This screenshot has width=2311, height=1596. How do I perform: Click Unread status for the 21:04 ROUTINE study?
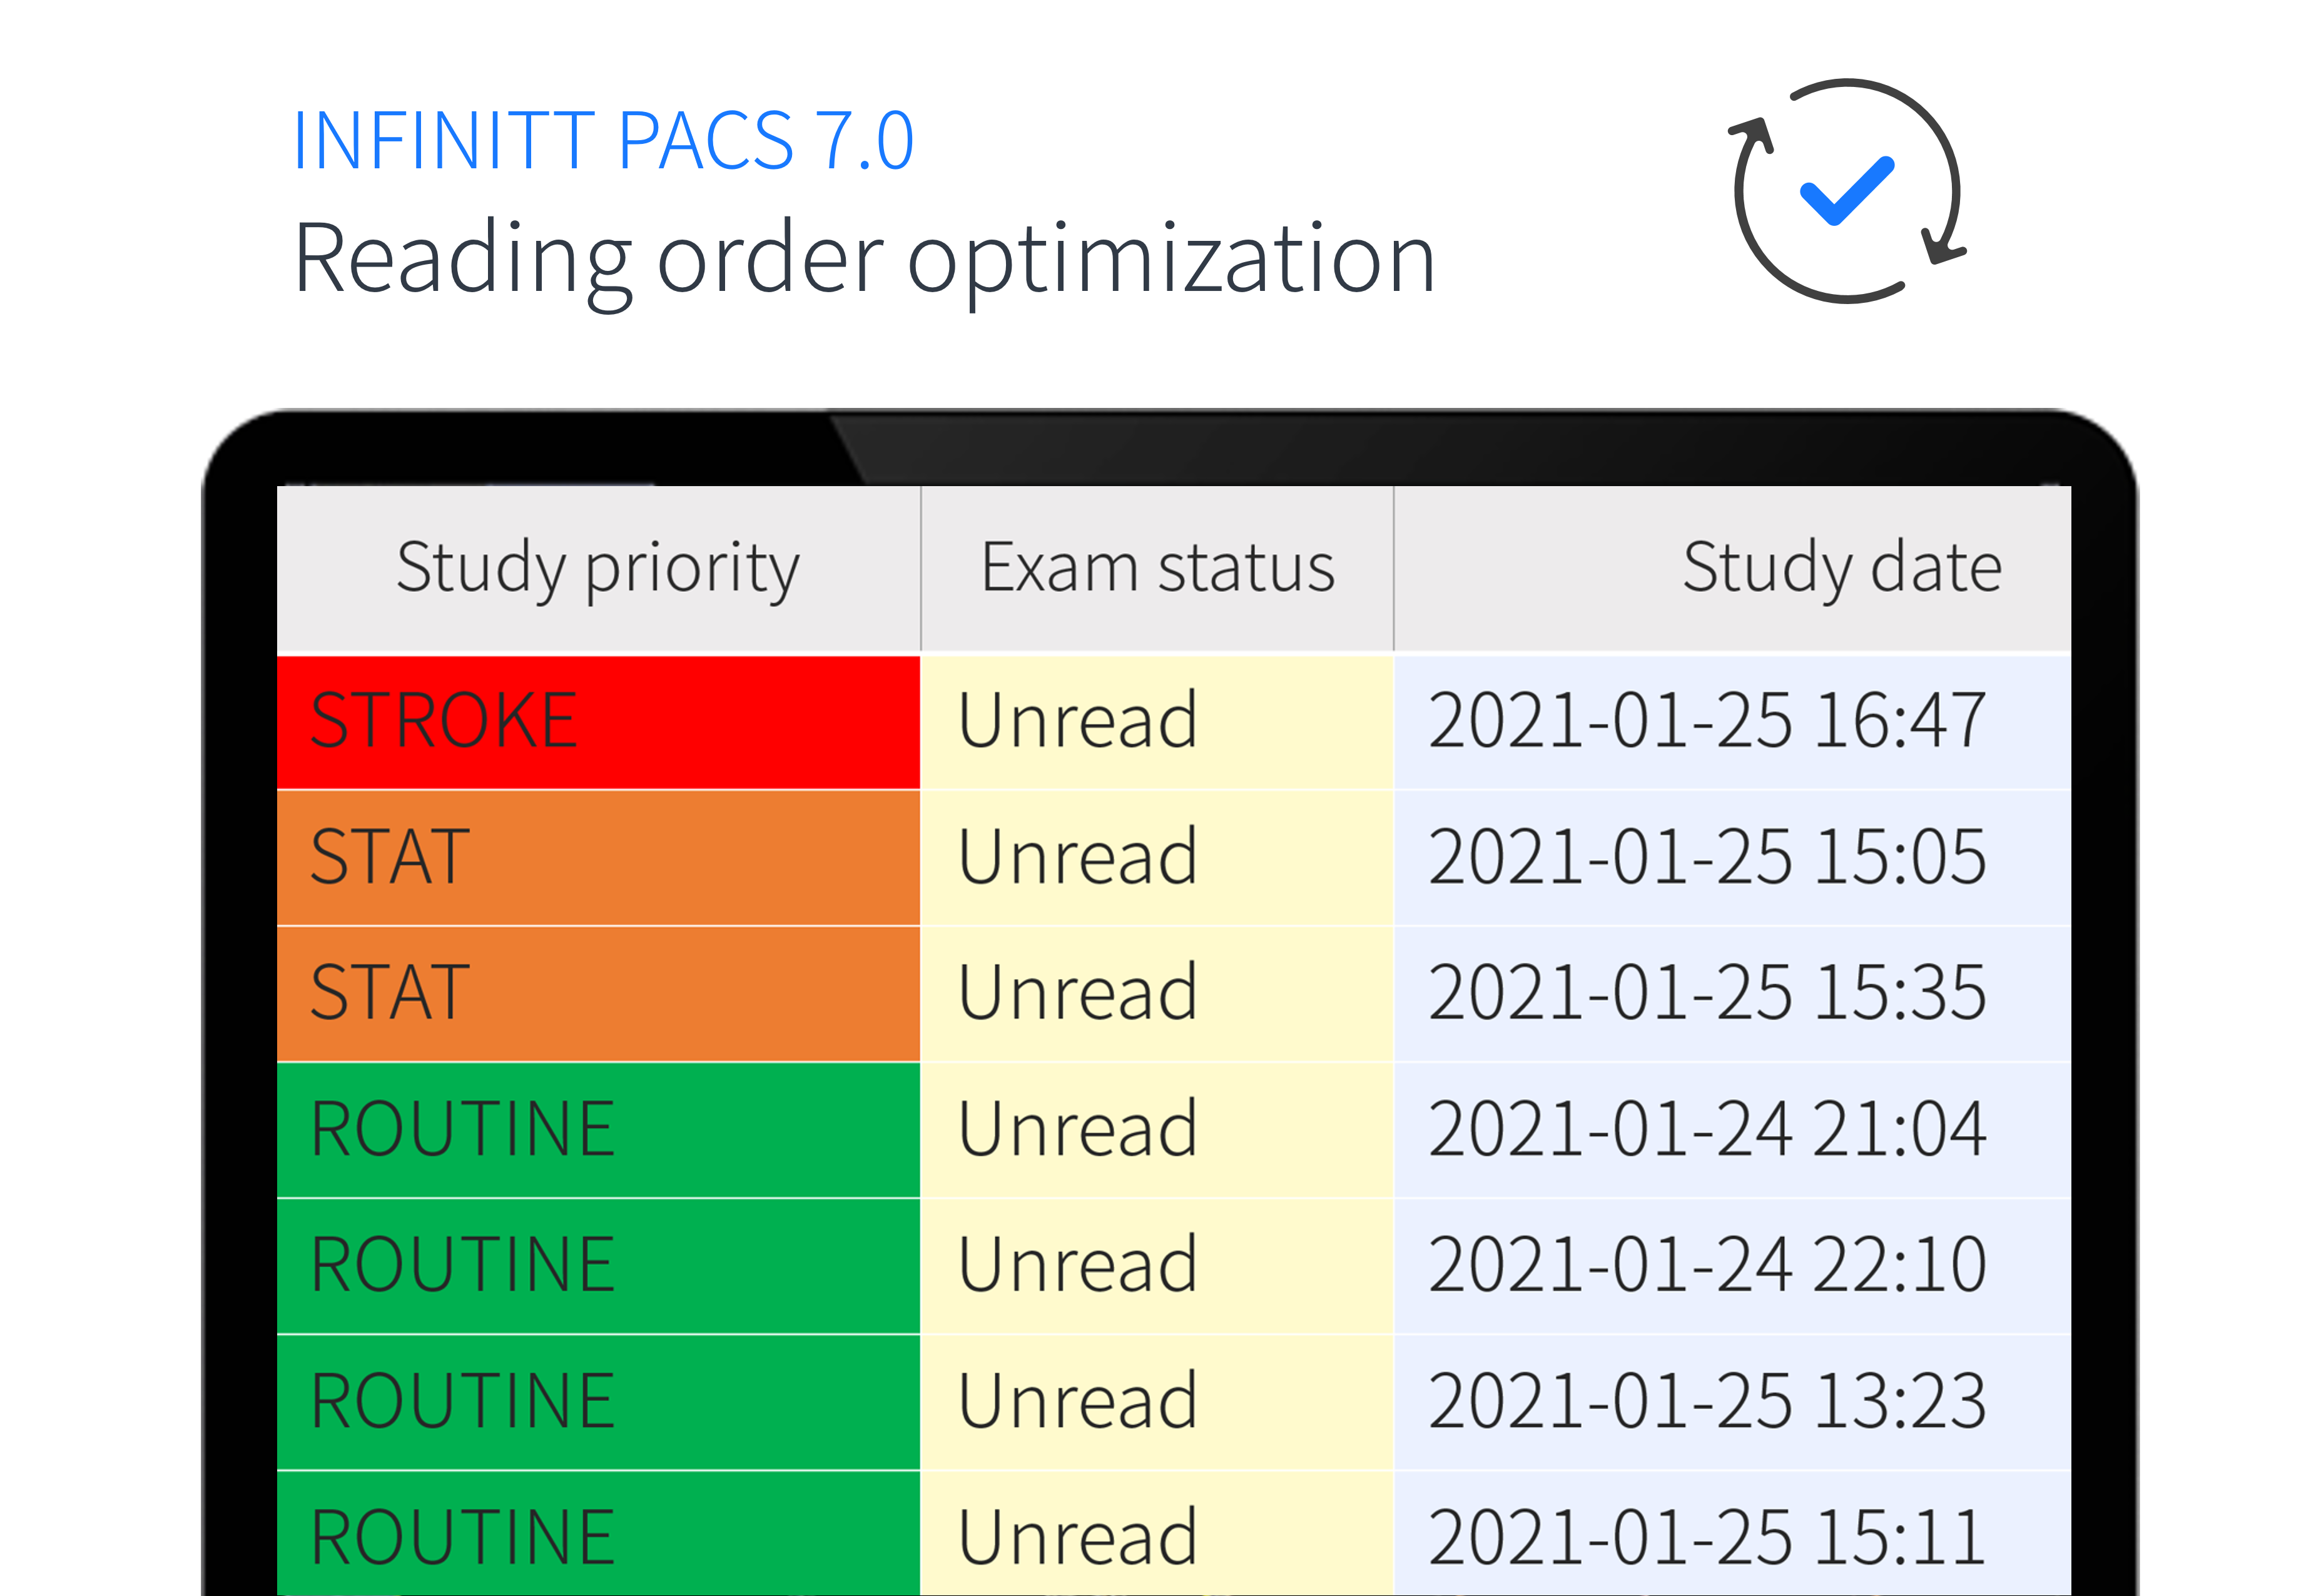1077,1129
